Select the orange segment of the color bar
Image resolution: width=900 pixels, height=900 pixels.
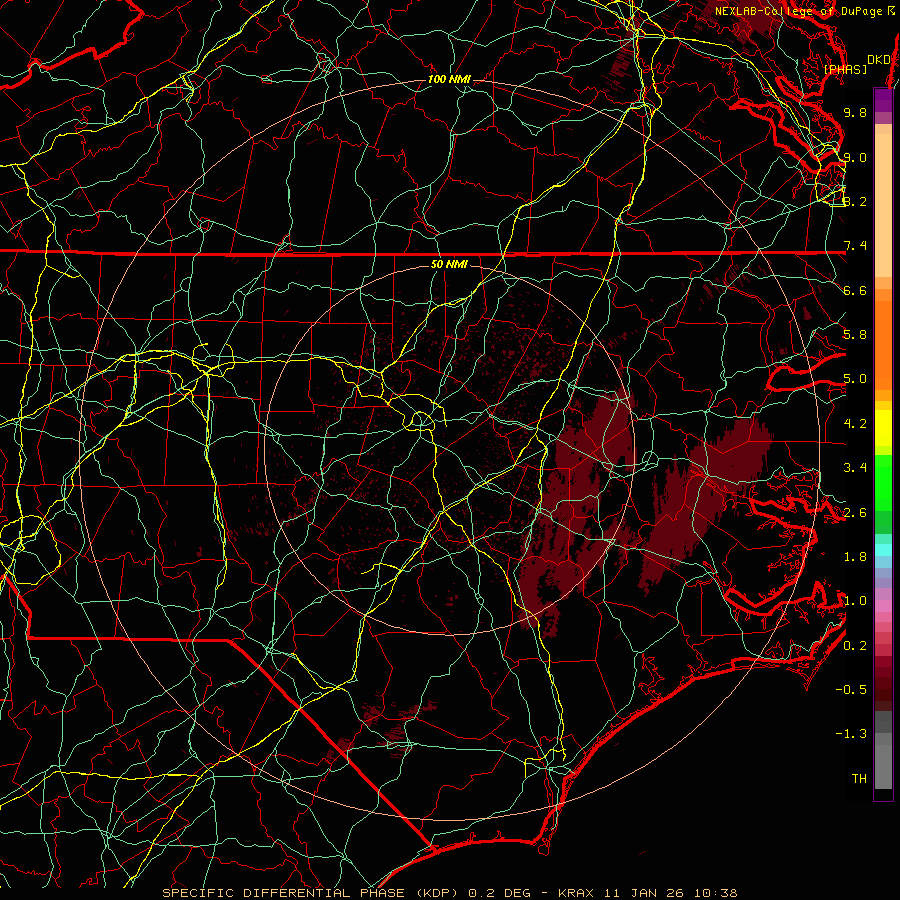883,340
